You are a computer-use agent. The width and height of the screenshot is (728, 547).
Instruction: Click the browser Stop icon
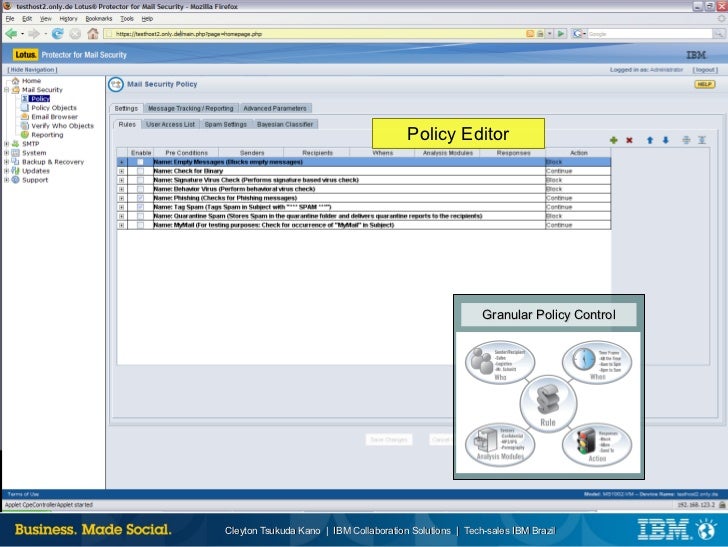coord(75,33)
